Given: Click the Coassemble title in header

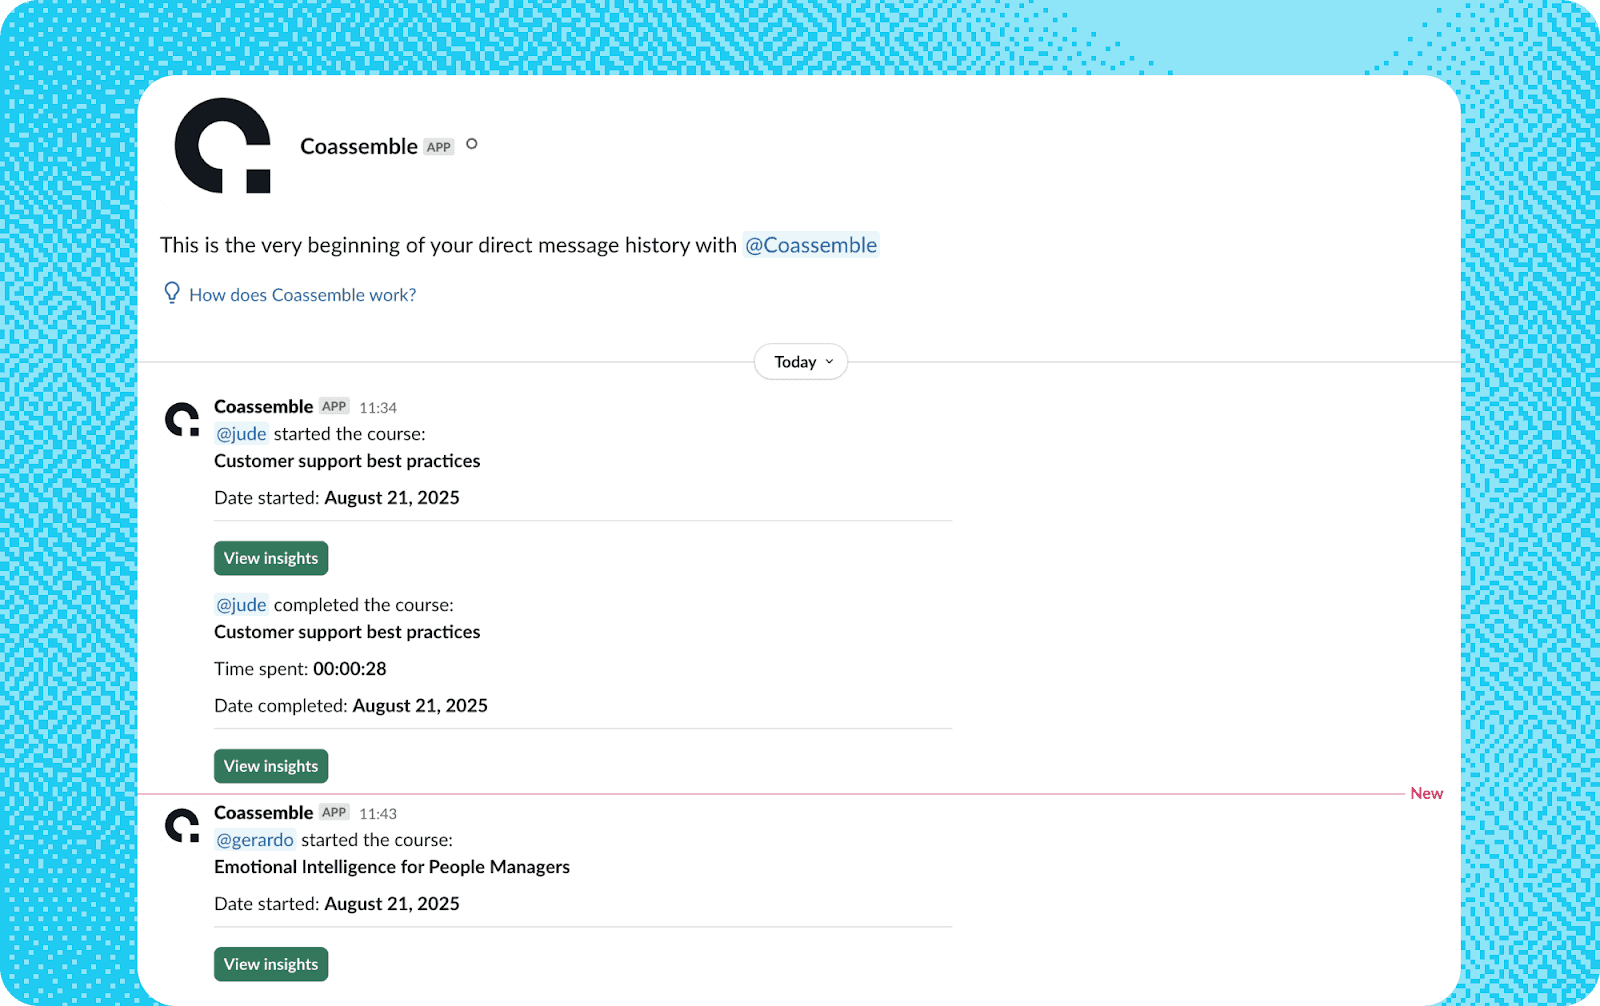Looking at the screenshot, I should [x=359, y=147].
